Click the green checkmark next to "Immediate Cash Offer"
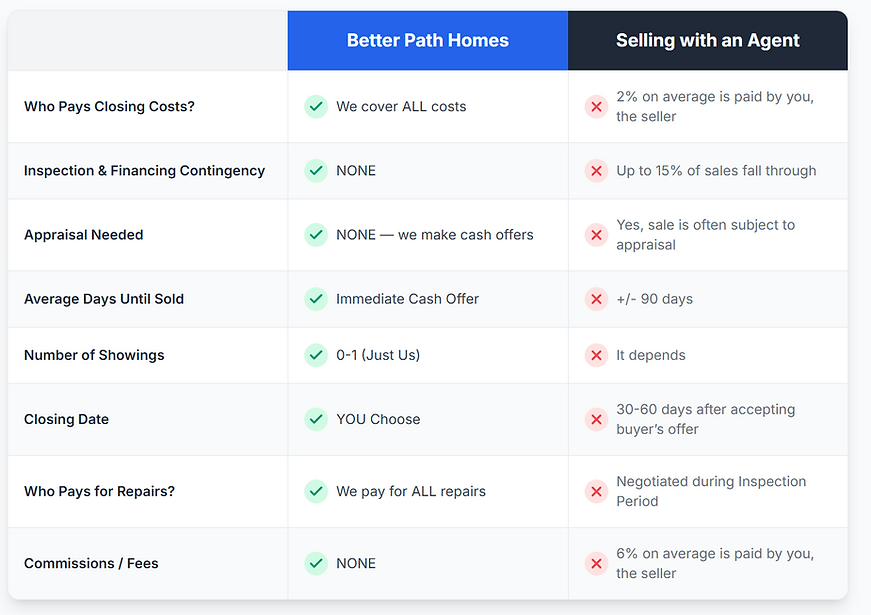This screenshot has height=615, width=871. pyautogui.click(x=316, y=298)
